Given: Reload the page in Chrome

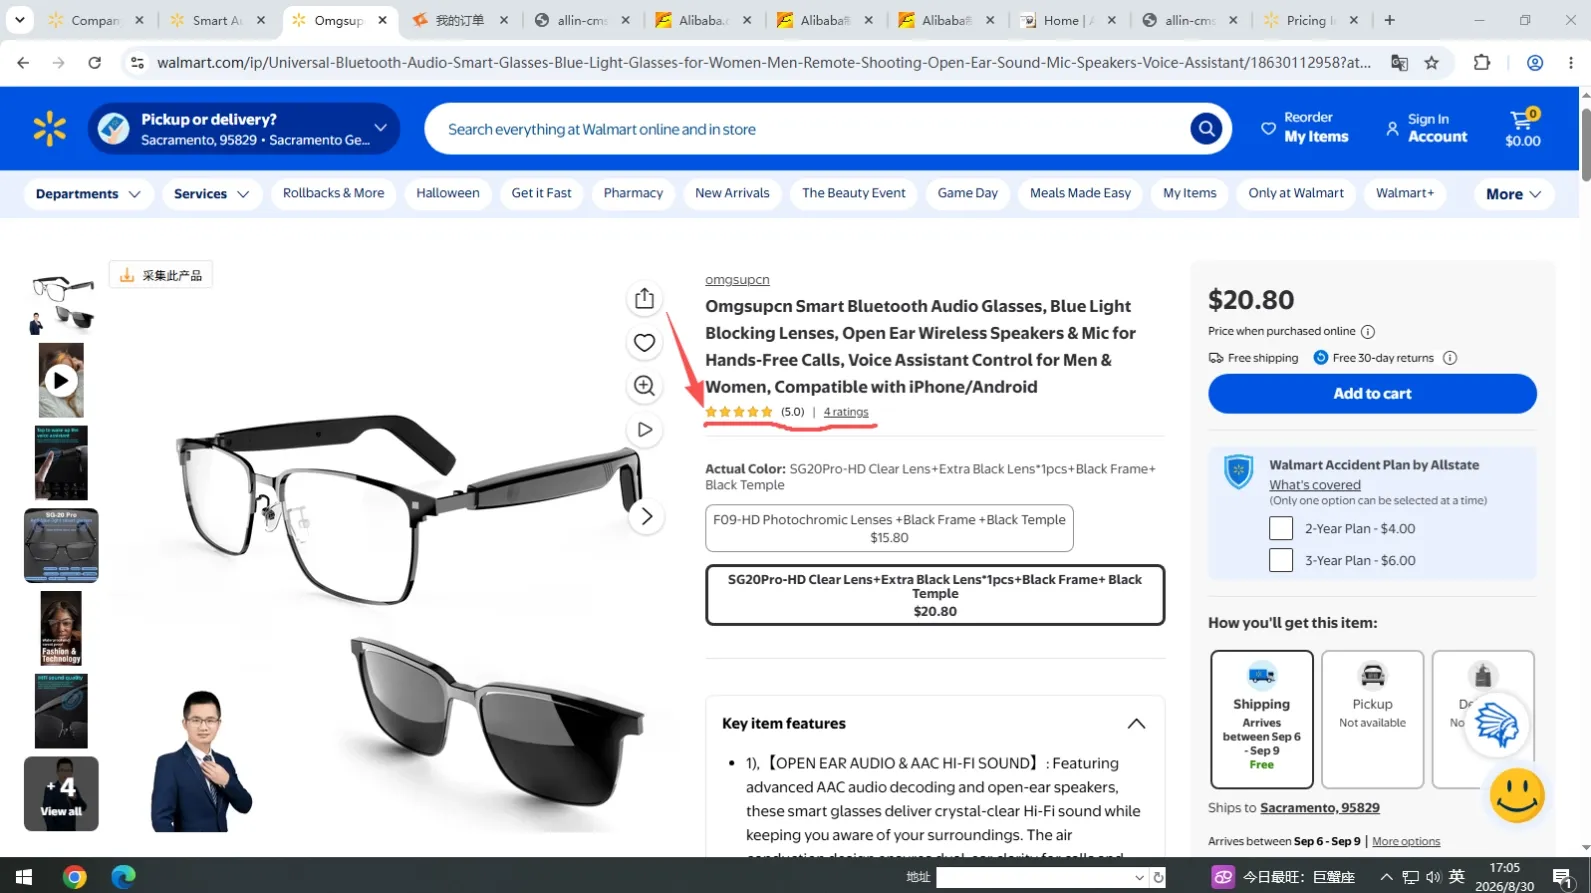Looking at the screenshot, I should click(x=94, y=63).
